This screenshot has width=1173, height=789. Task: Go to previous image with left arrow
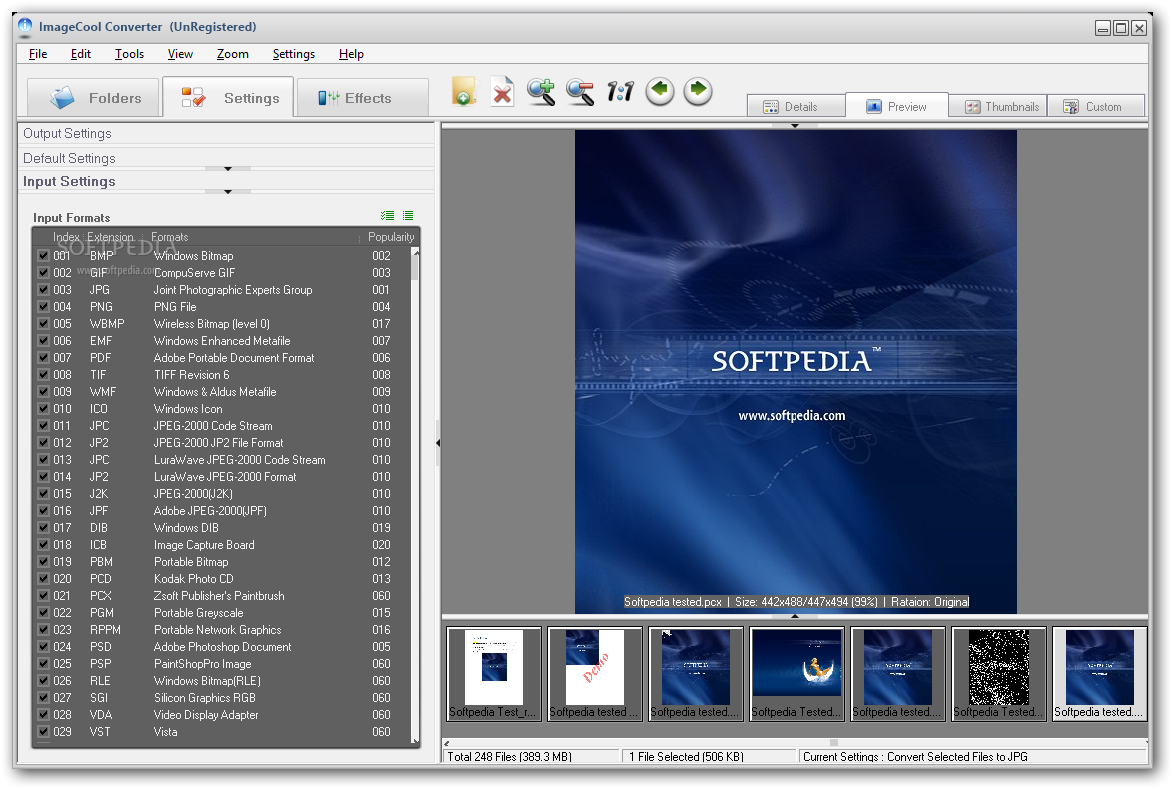[x=660, y=91]
